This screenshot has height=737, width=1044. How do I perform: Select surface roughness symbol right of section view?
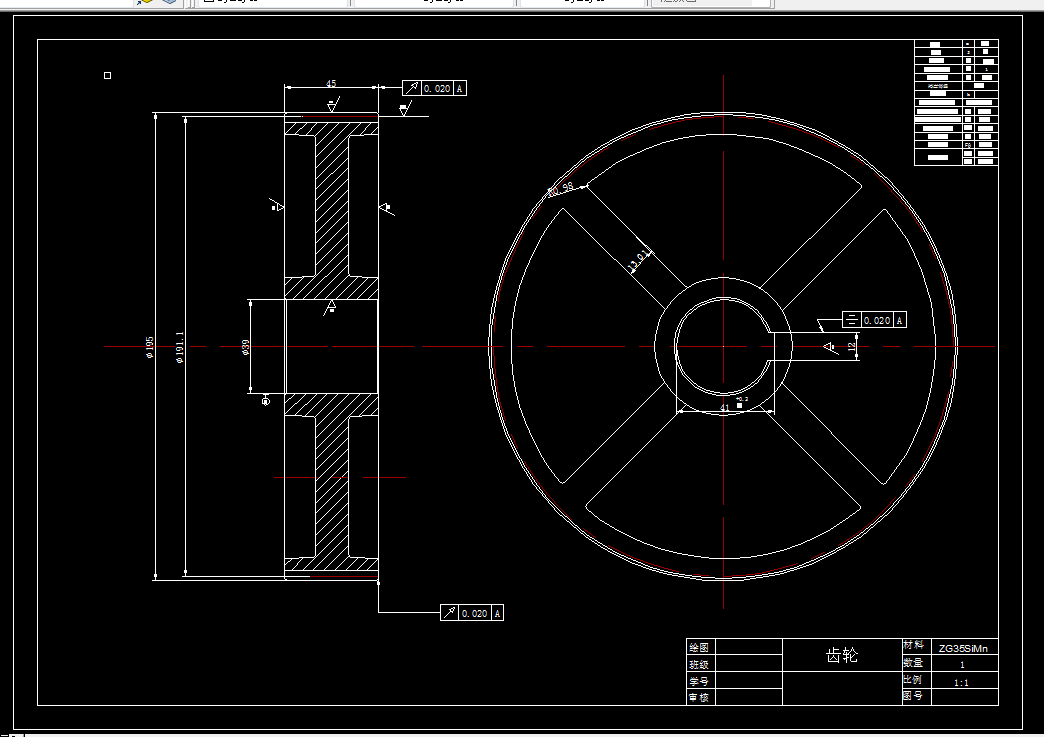386,208
